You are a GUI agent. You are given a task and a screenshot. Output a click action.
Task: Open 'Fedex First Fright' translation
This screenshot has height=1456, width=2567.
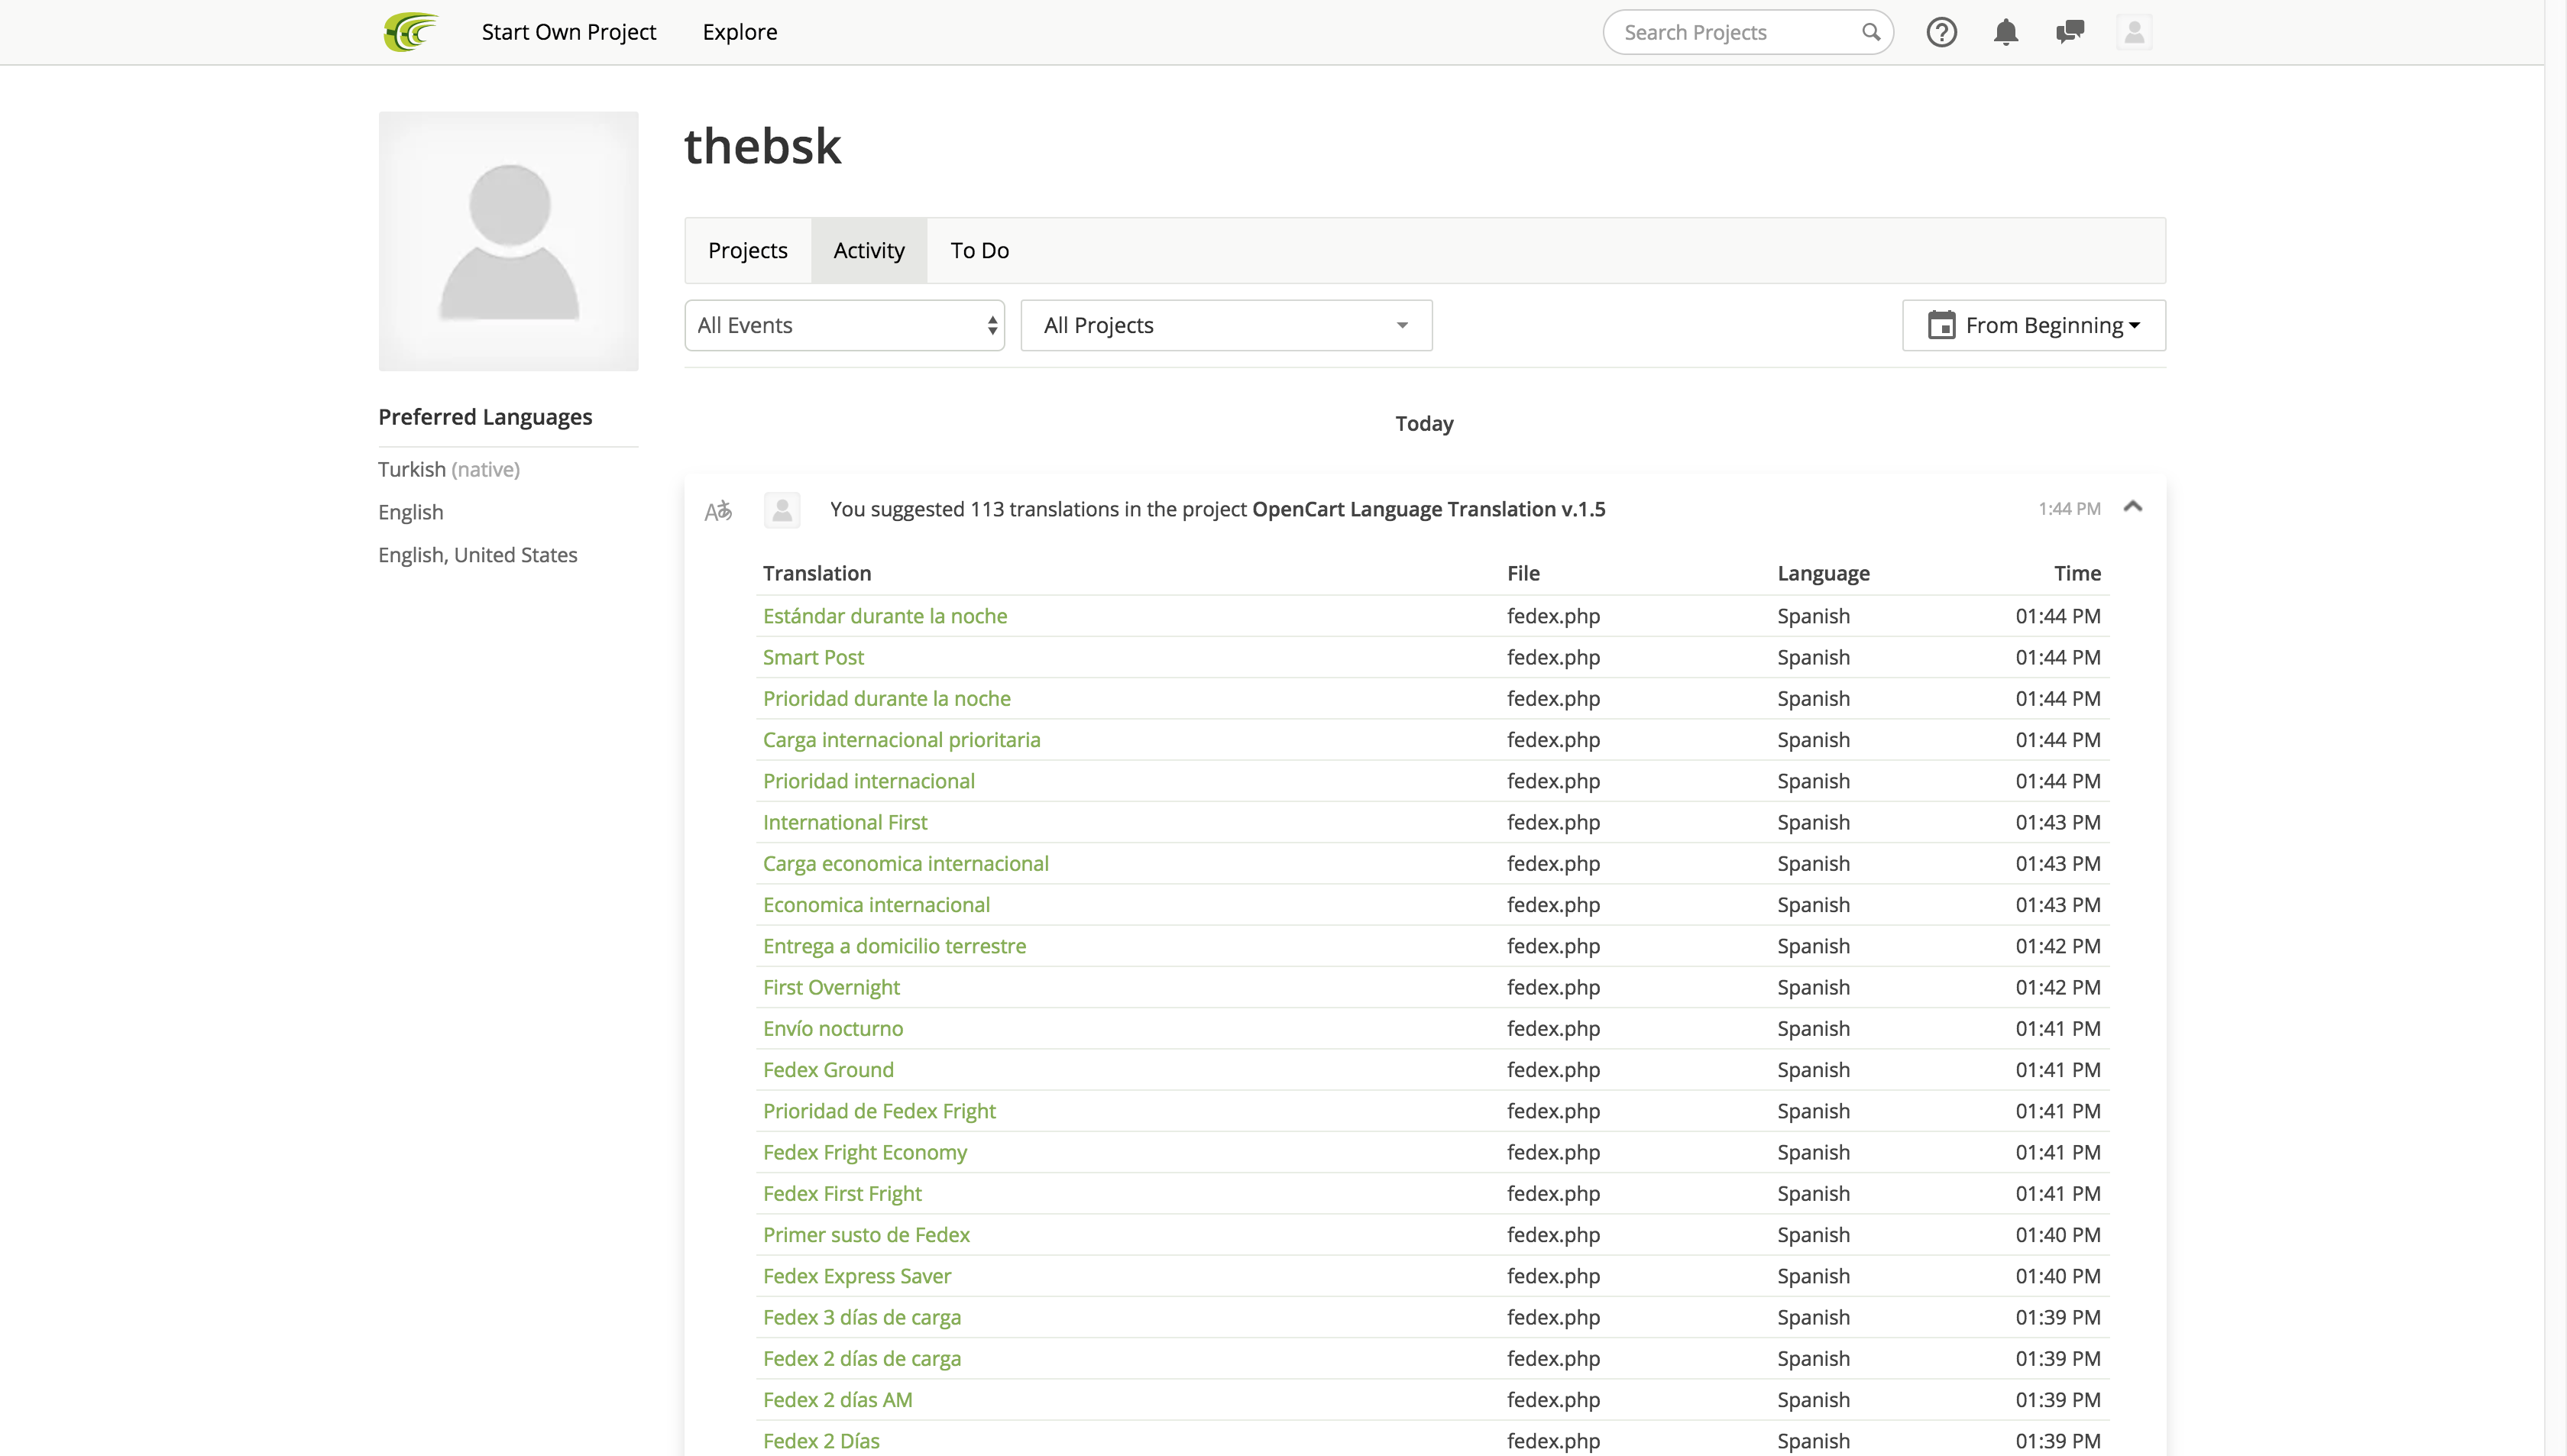842,1193
